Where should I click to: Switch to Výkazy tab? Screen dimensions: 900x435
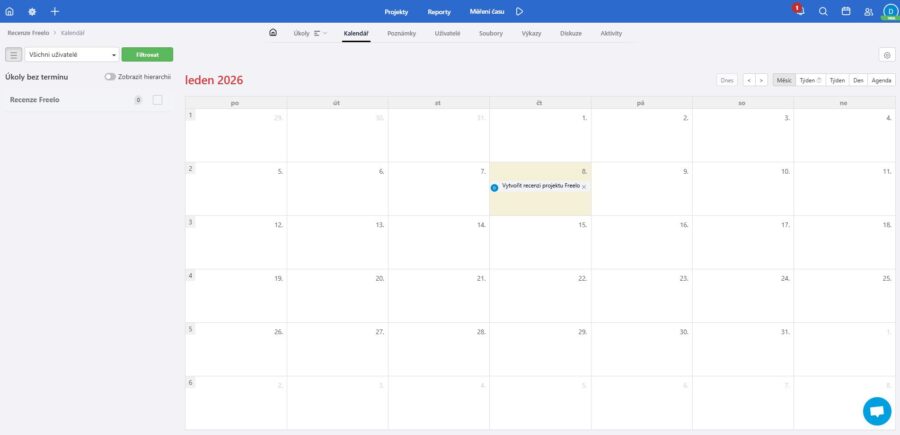pos(531,33)
